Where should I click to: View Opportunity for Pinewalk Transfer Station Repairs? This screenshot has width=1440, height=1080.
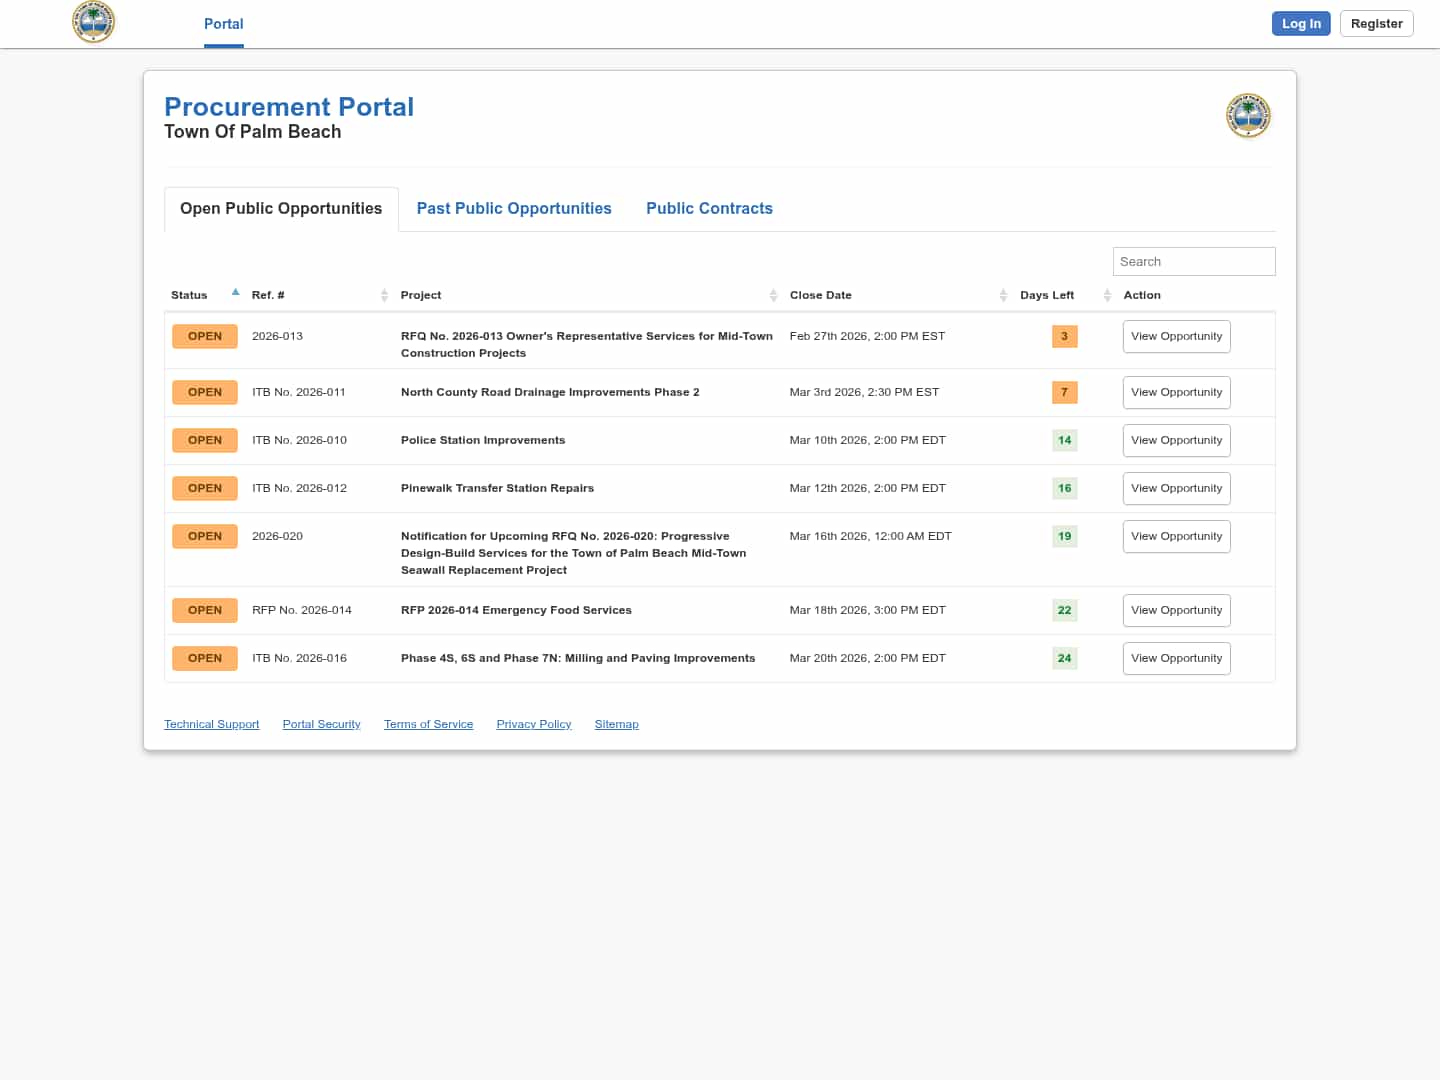click(x=1176, y=489)
